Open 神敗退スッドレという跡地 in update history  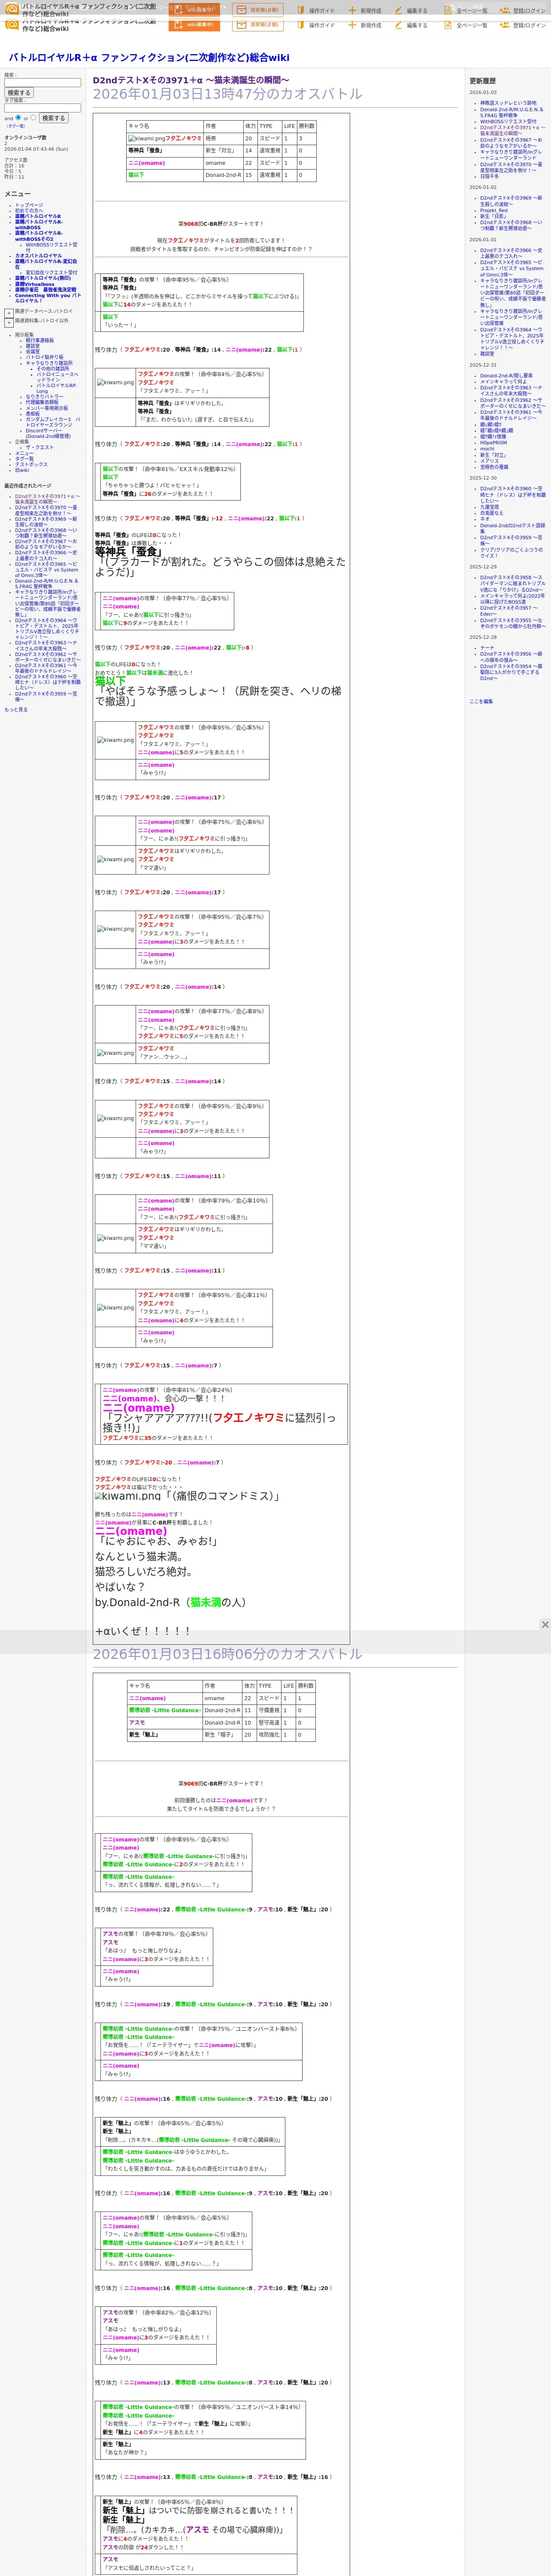pyautogui.click(x=508, y=103)
